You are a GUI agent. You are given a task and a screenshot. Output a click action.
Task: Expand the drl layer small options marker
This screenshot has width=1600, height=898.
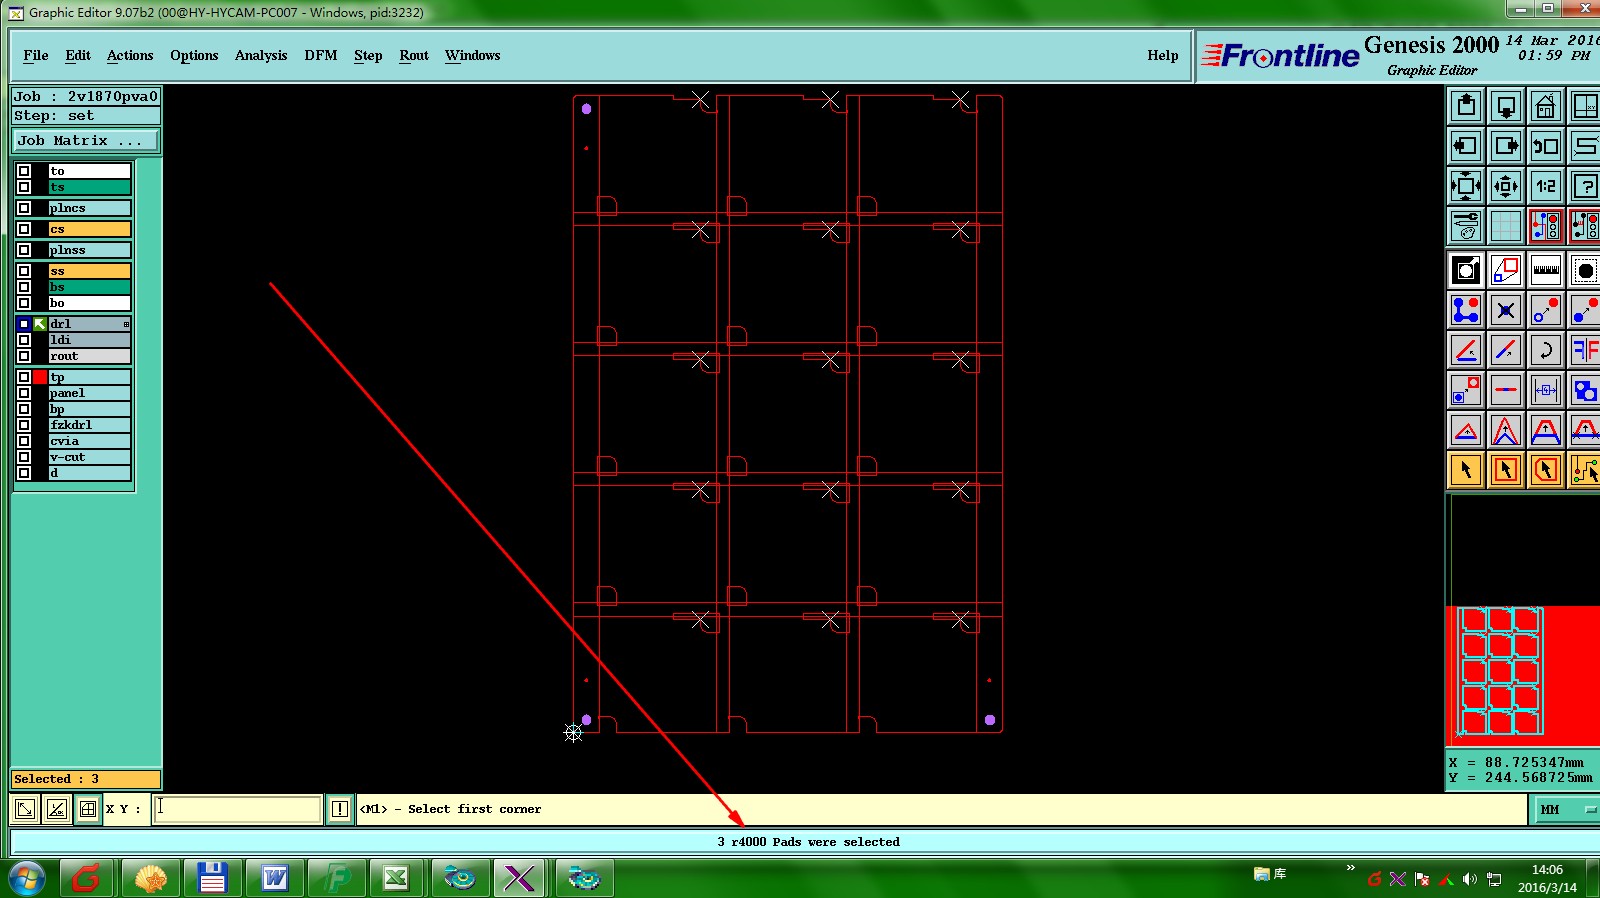(x=126, y=324)
